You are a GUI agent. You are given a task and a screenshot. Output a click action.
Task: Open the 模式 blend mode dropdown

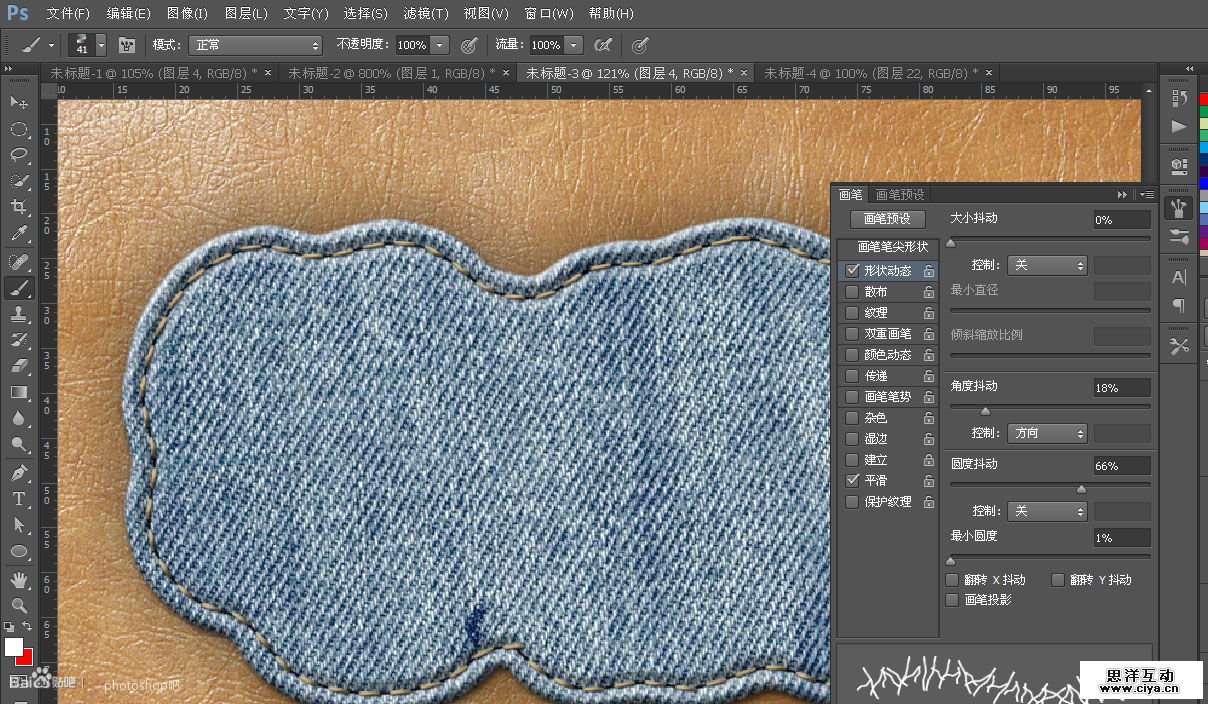[256, 45]
